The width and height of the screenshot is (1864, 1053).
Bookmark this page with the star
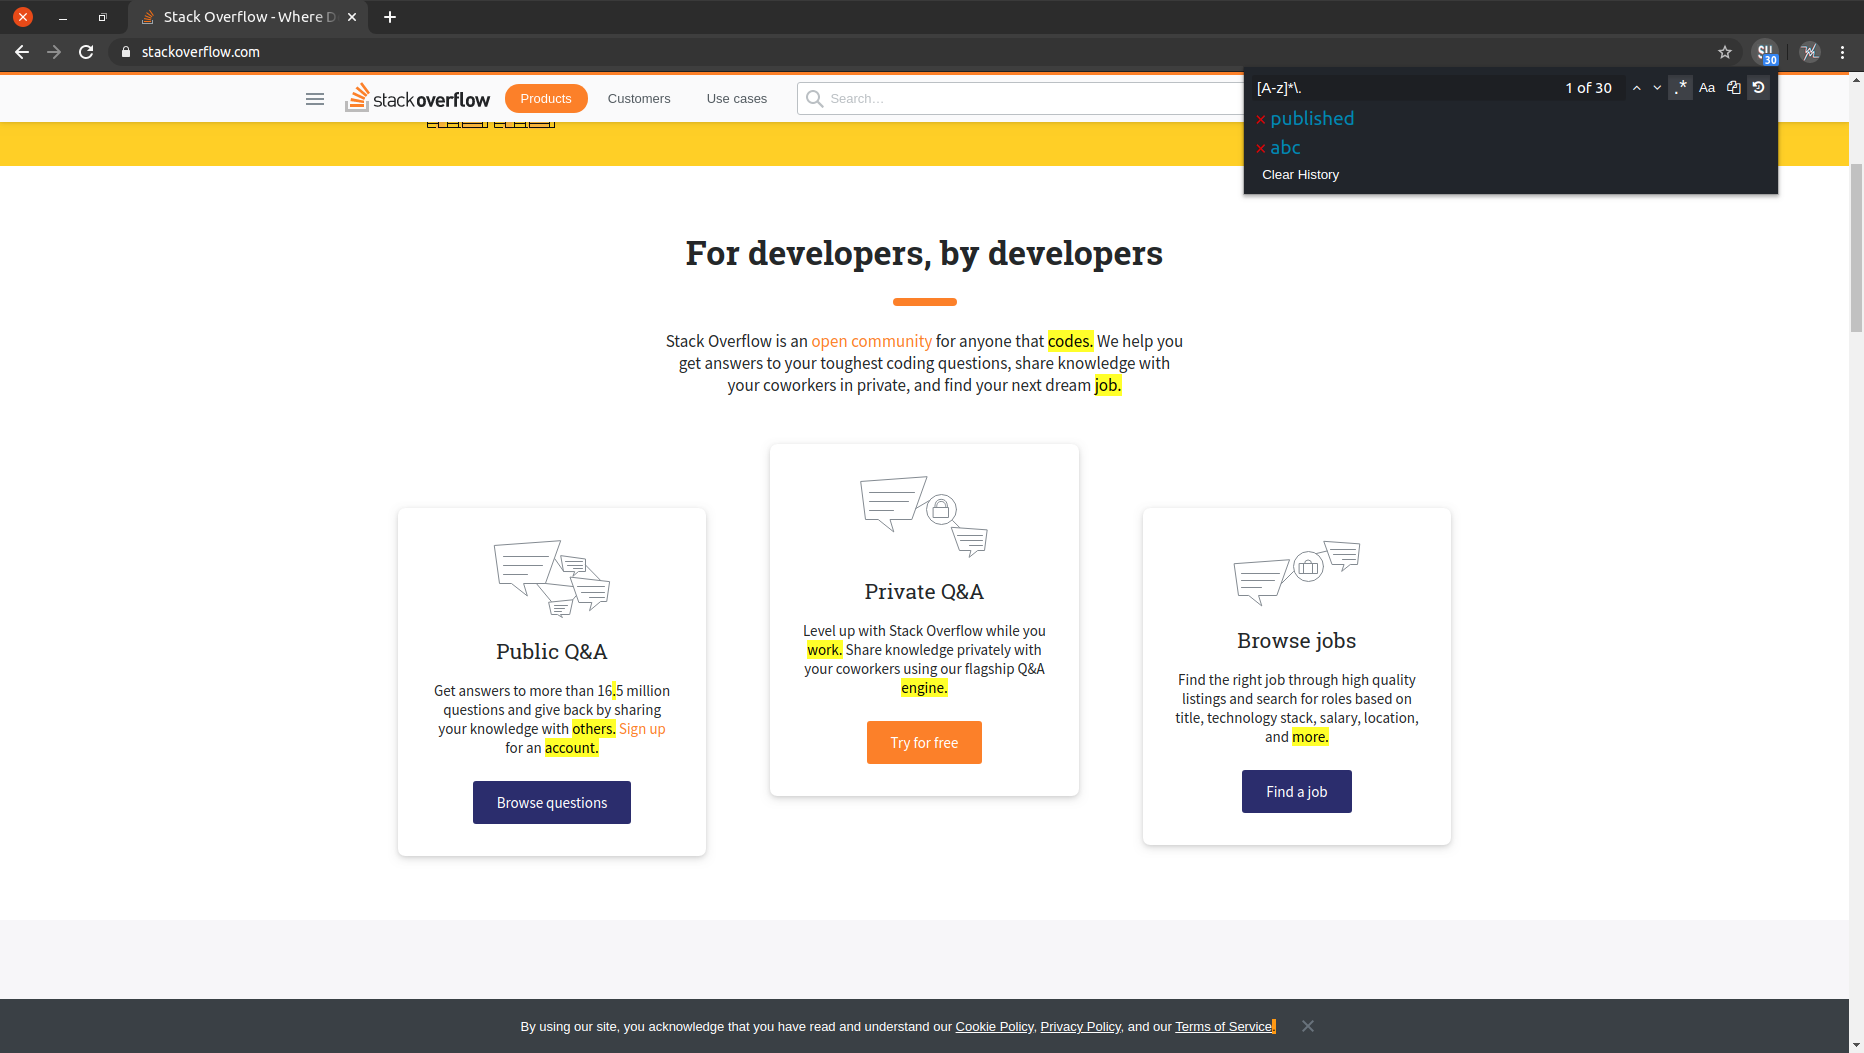(1725, 52)
